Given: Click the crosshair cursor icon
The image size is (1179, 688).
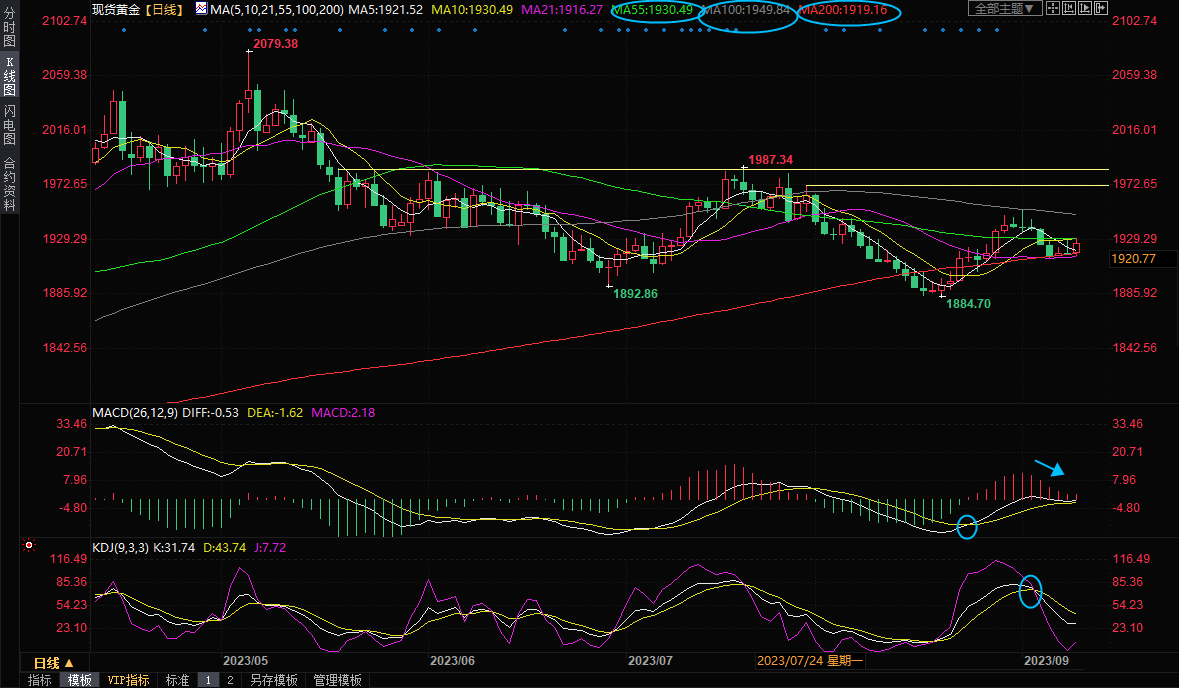Looking at the screenshot, I should click(1053, 8).
